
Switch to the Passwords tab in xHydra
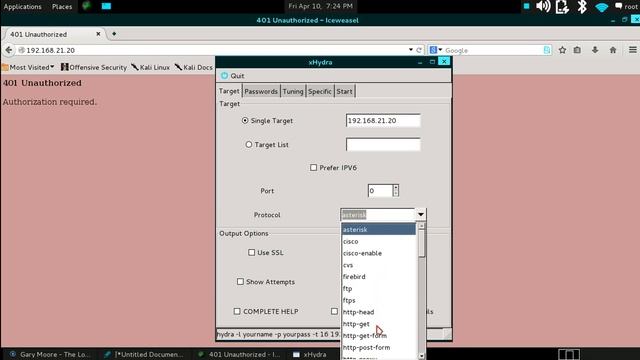261,91
